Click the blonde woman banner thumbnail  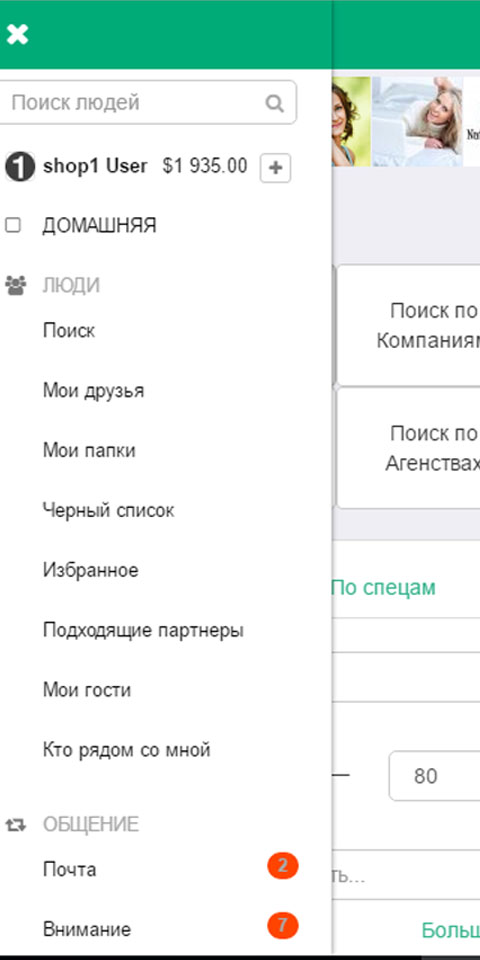point(418,121)
